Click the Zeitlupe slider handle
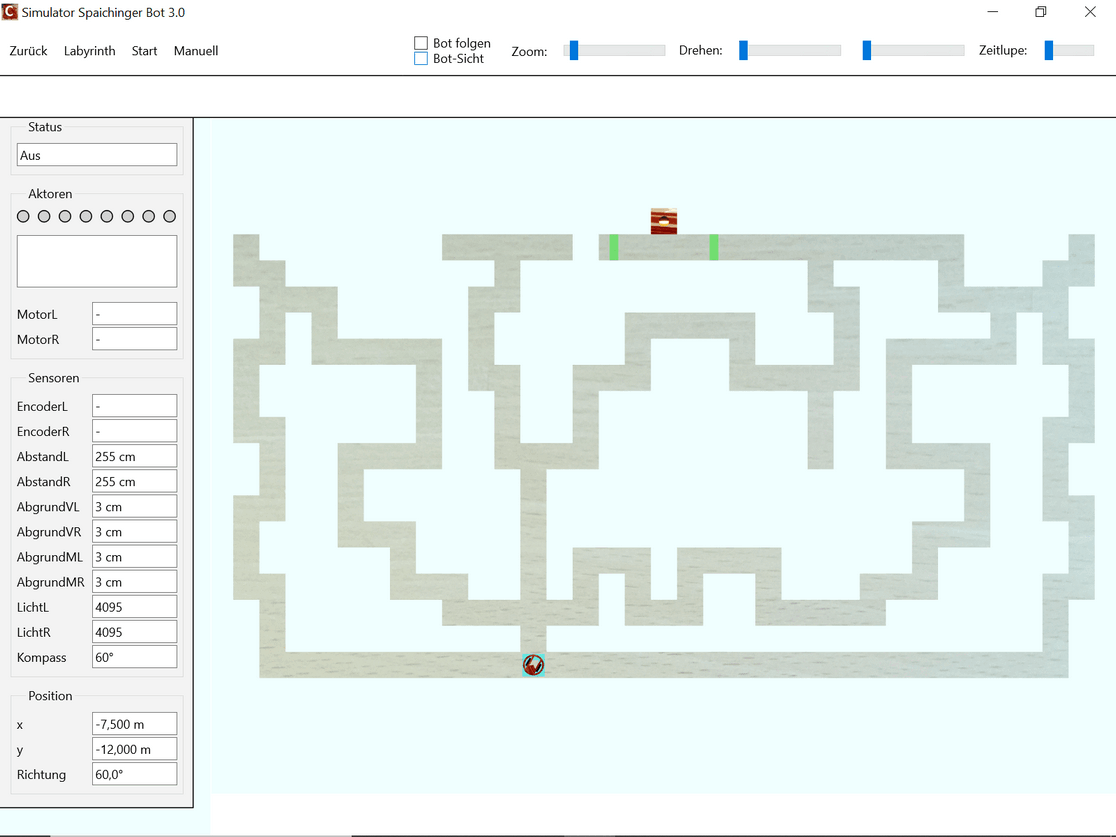This screenshot has height=837, width=1116. [x=1049, y=50]
